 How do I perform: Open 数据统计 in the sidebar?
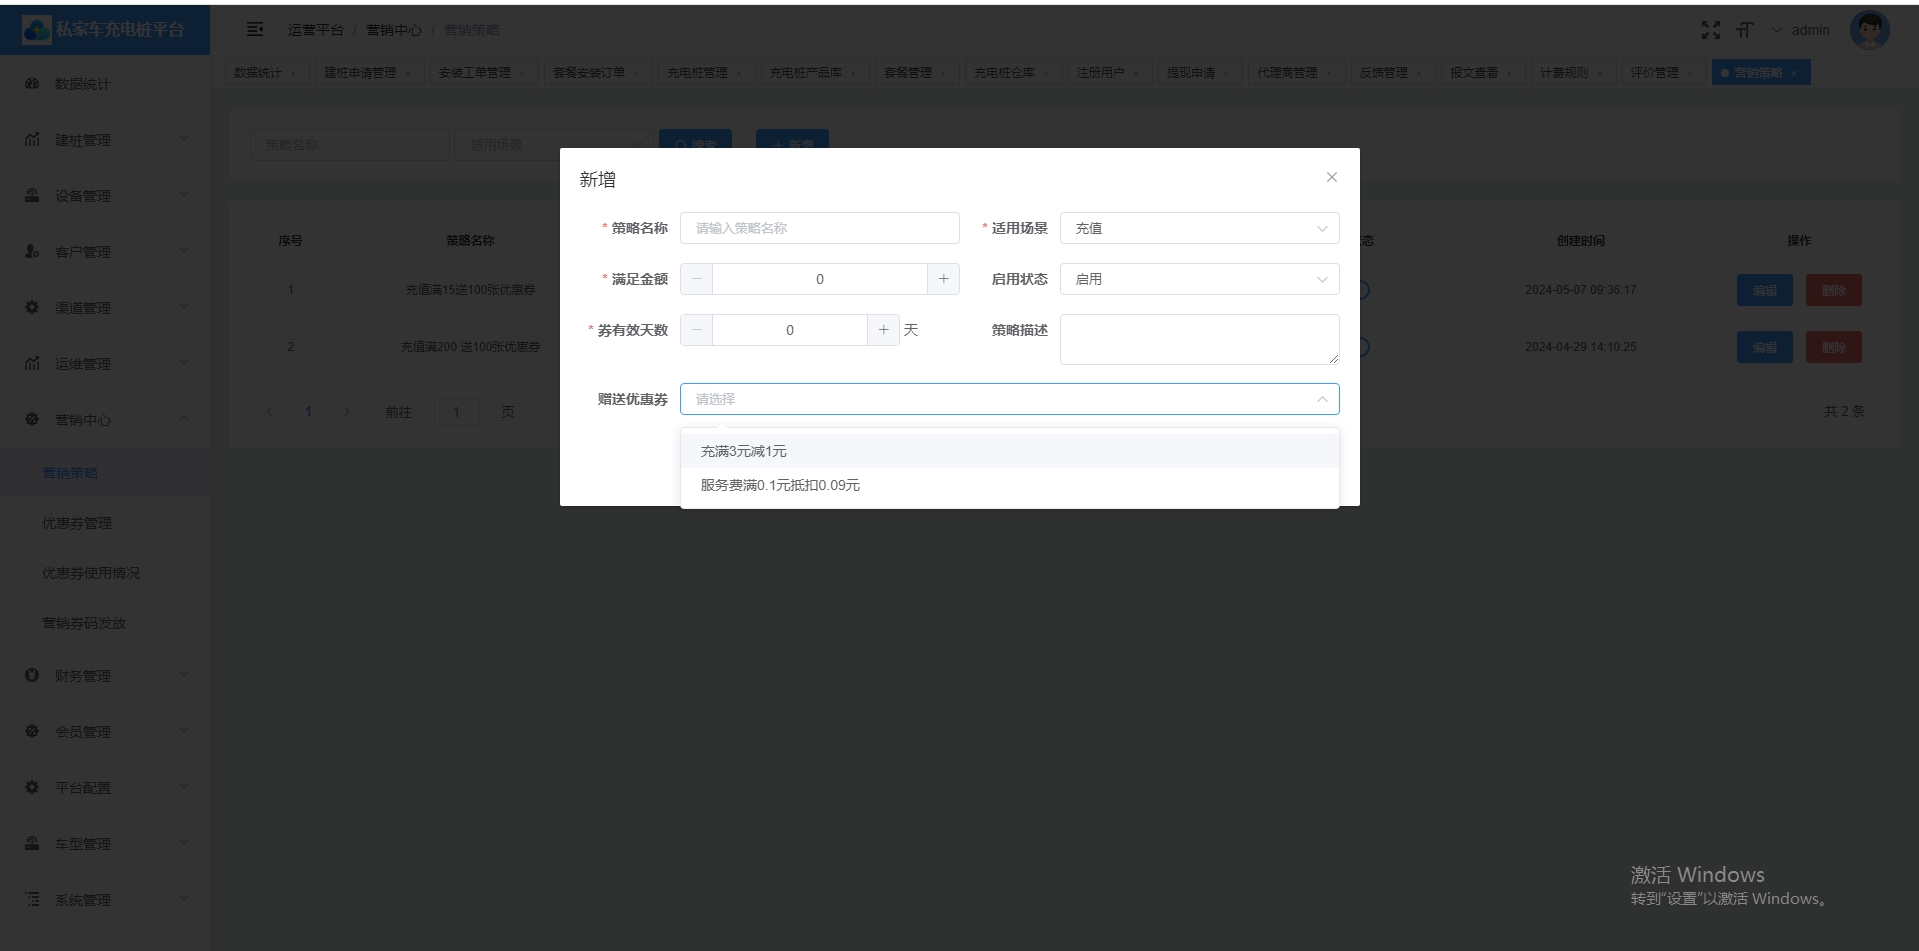(x=105, y=84)
